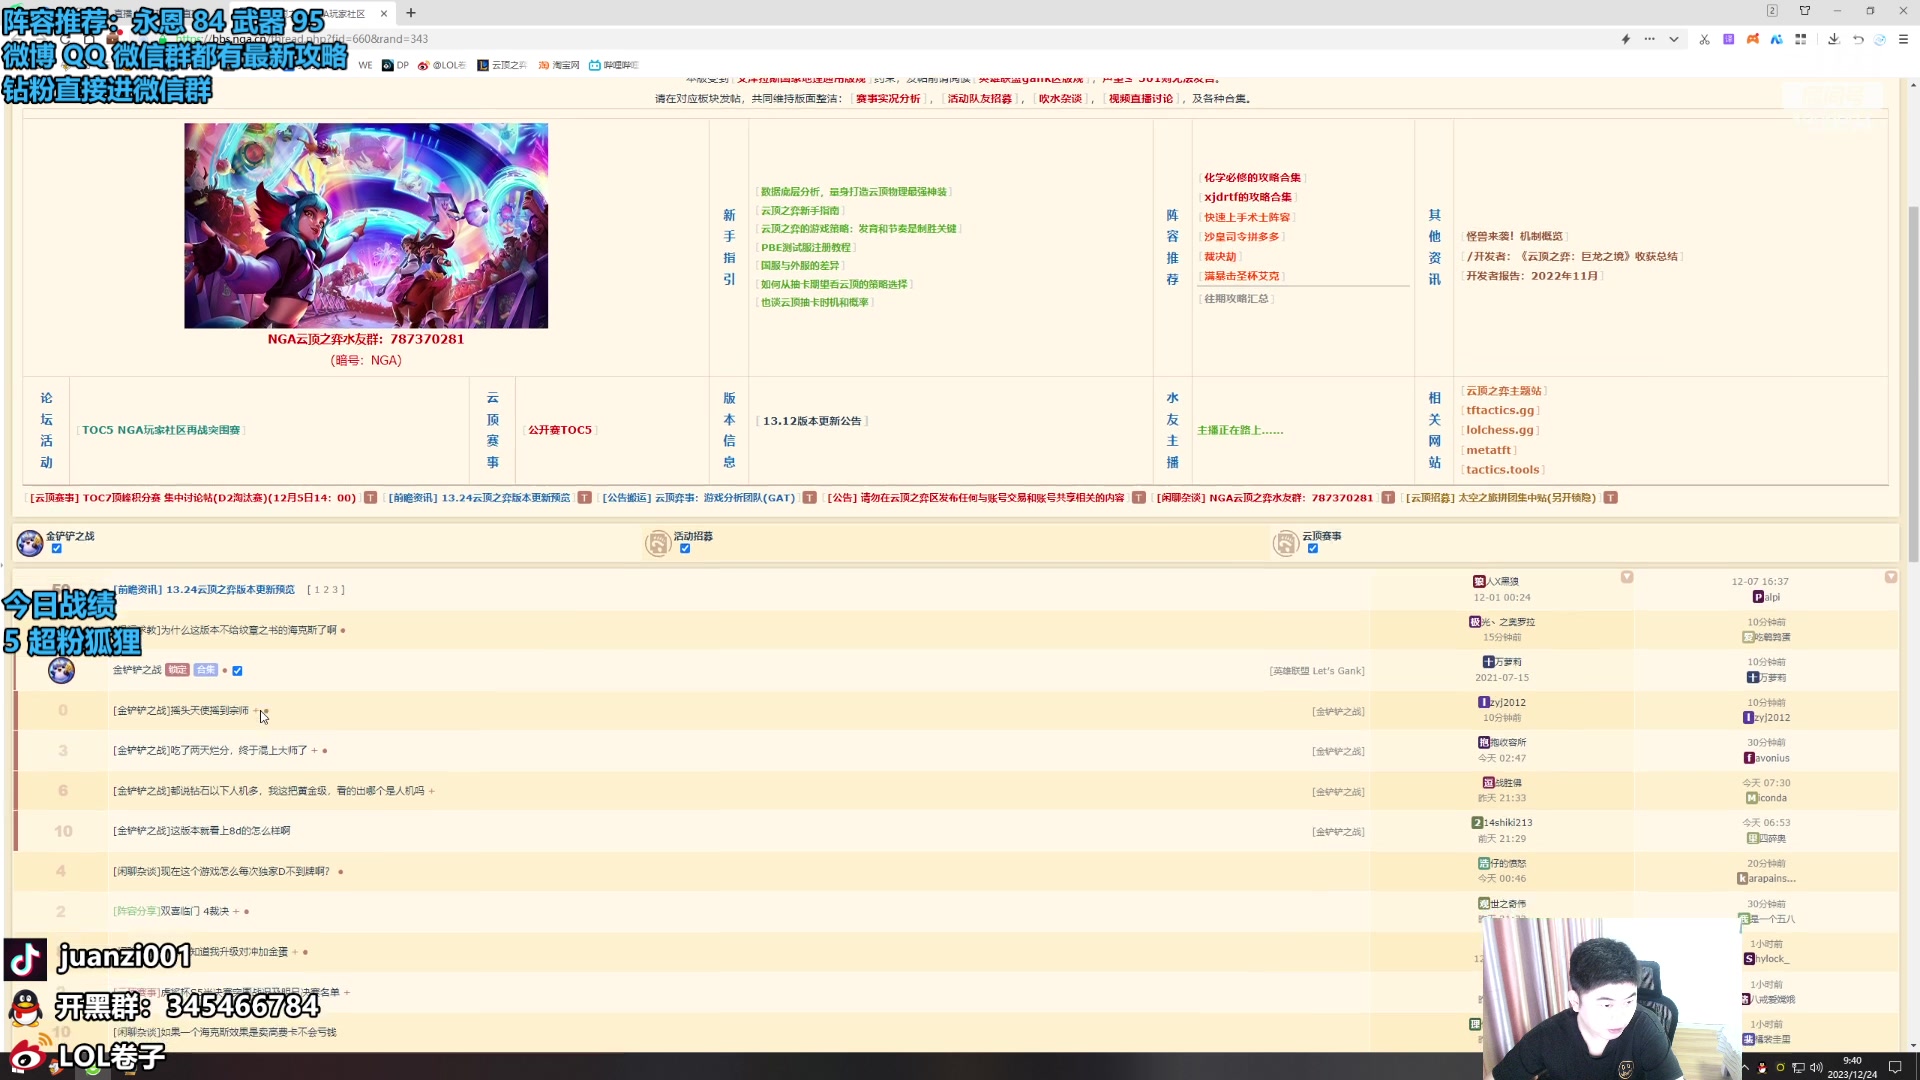Expand the address bar dropdown chevron
This screenshot has height=1080, width=1920.
click(1673, 39)
